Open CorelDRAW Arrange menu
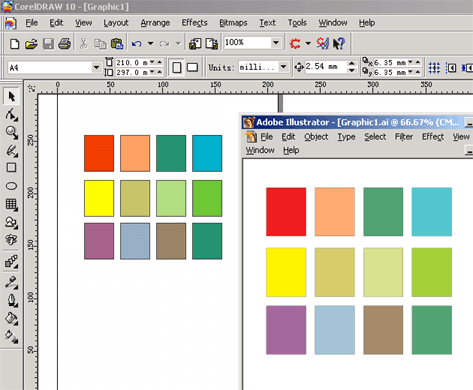 tap(155, 23)
